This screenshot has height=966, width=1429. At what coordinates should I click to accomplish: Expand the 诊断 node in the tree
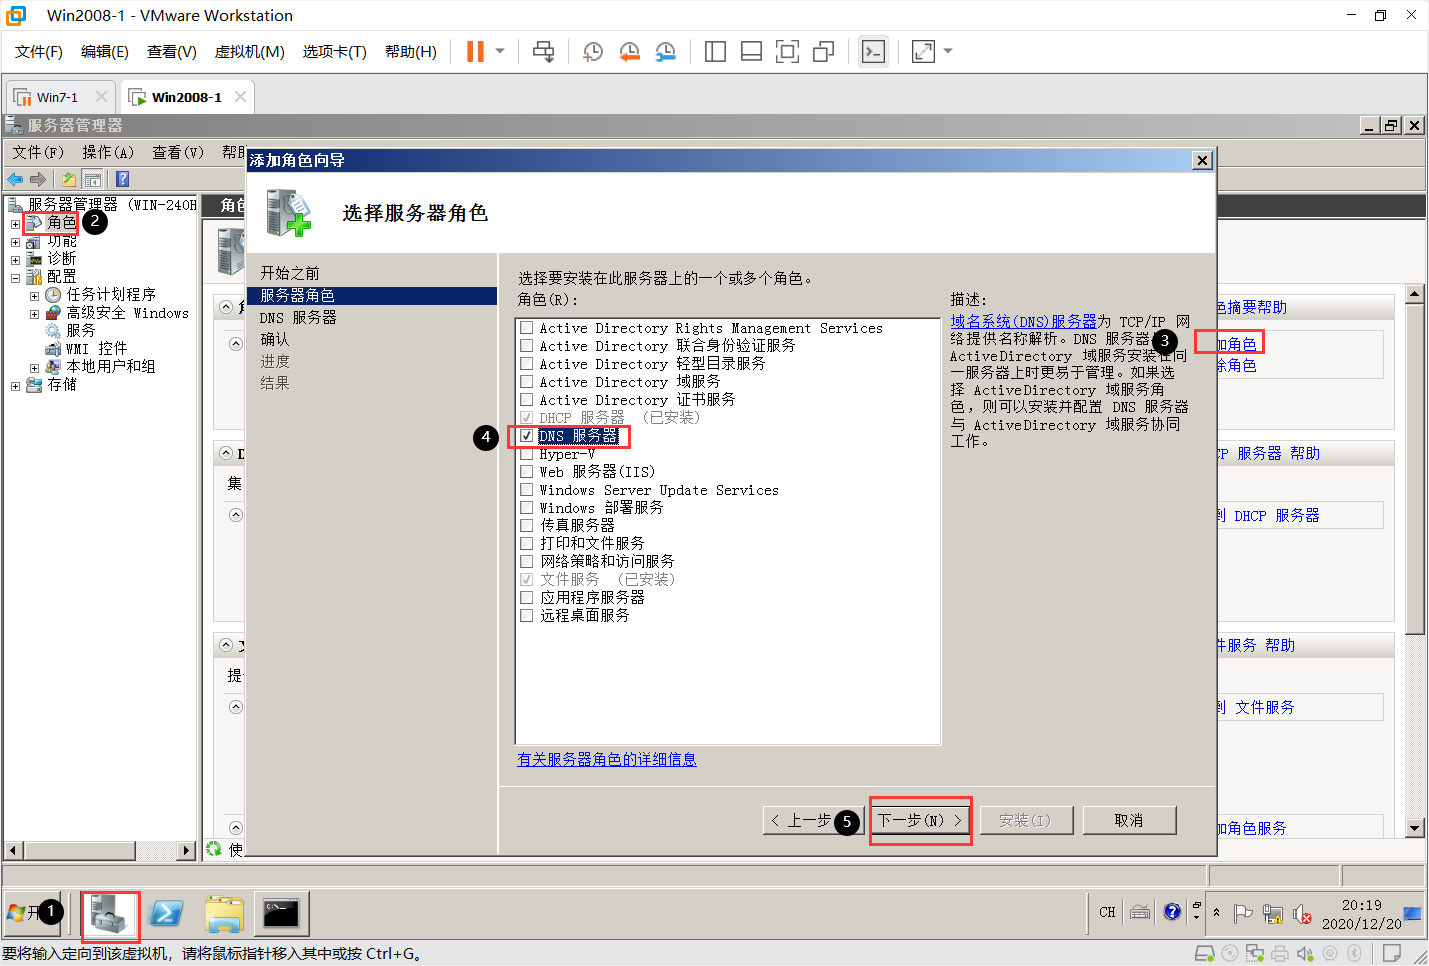click(15, 260)
